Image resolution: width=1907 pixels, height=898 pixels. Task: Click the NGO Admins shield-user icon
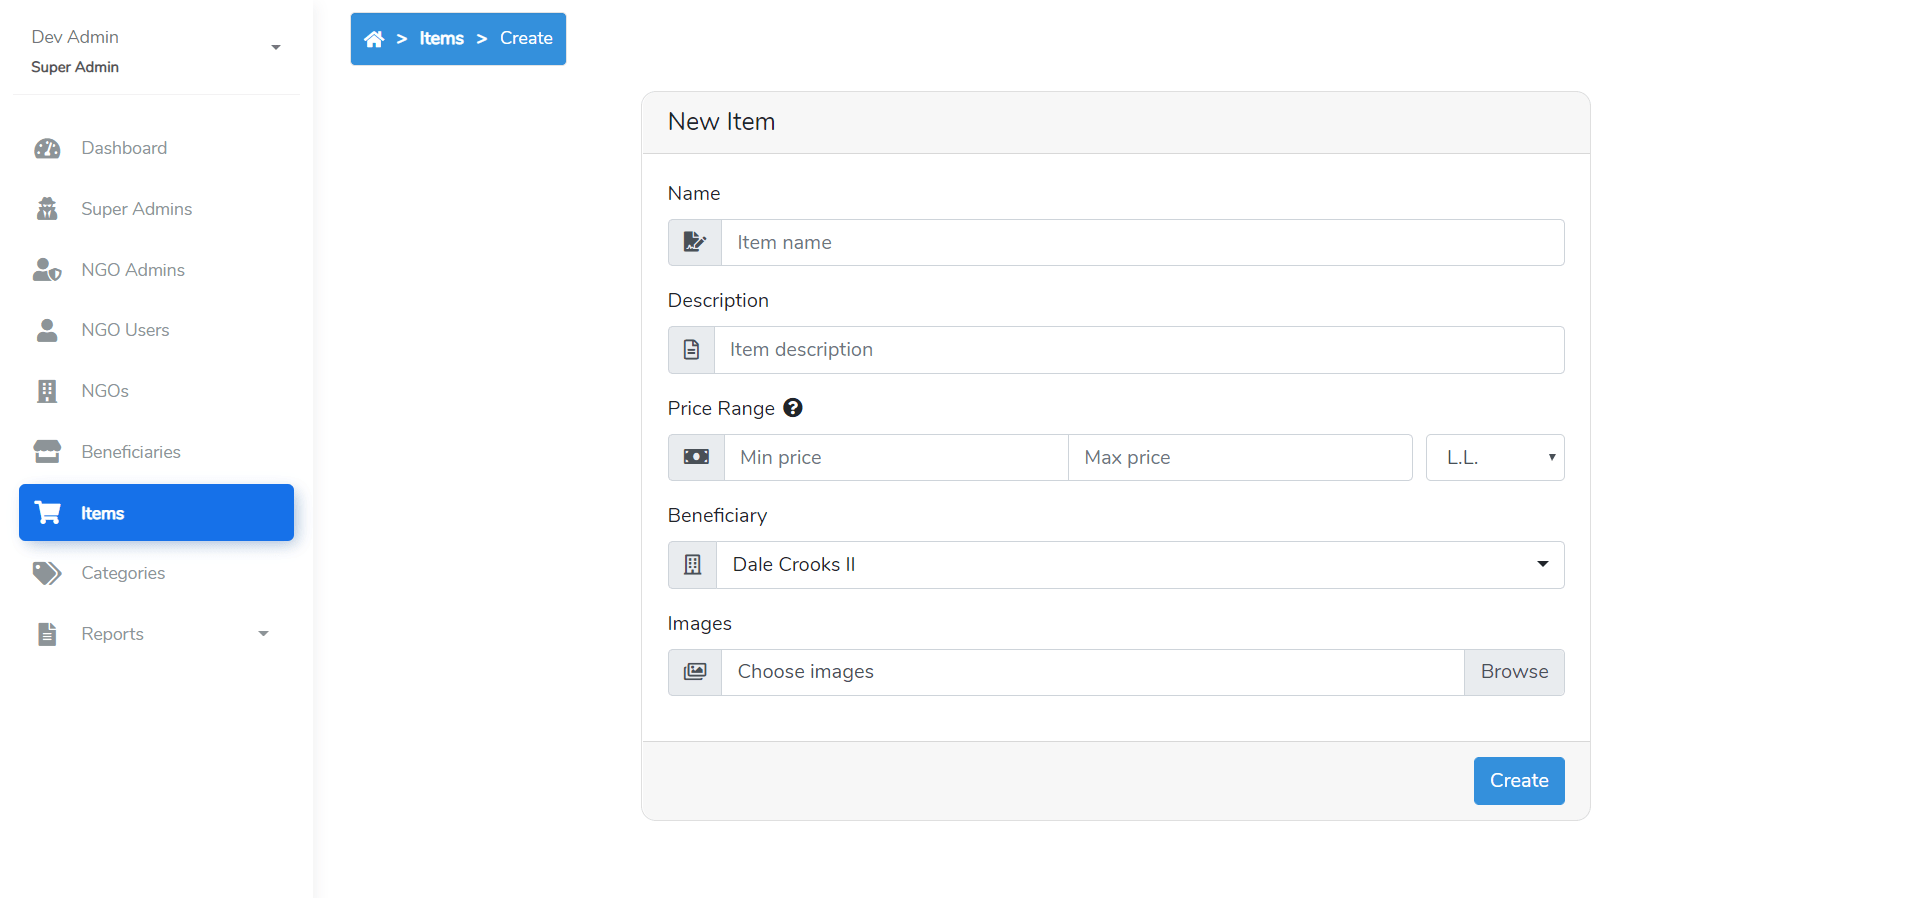coord(47,270)
